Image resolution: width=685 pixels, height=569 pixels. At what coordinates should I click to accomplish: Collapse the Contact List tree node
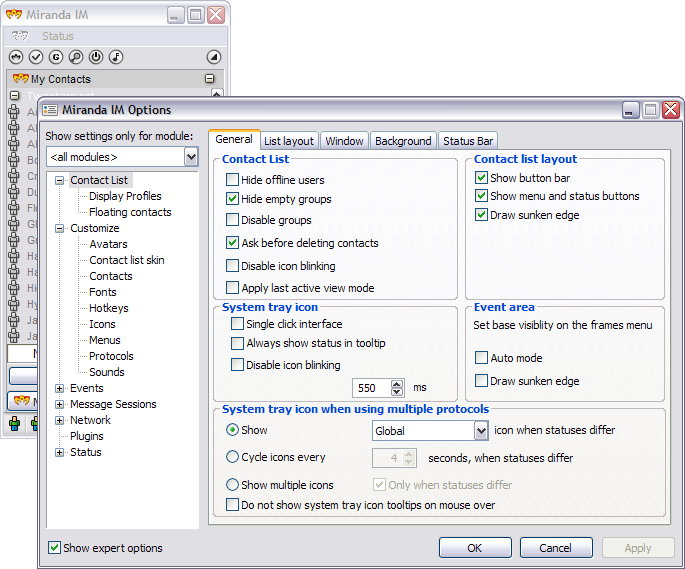[x=59, y=180]
